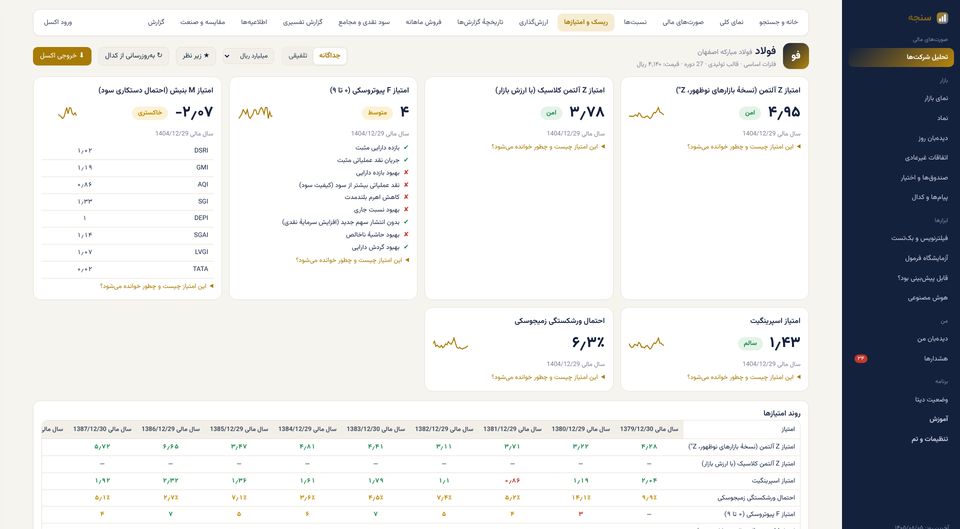Expand explanation link under Piotroski F card

pyautogui.click(x=352, y=260)
